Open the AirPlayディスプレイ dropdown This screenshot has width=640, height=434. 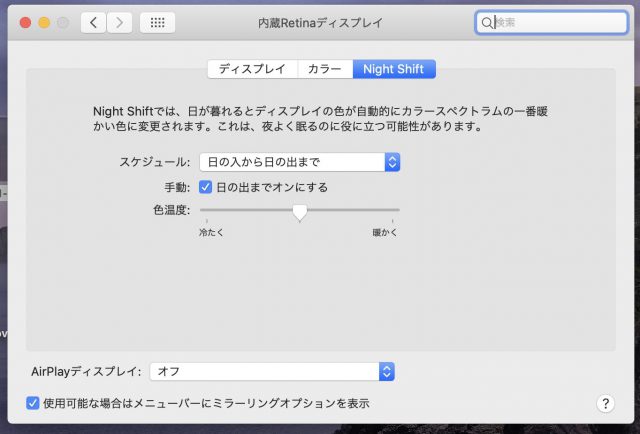point(272,372)
